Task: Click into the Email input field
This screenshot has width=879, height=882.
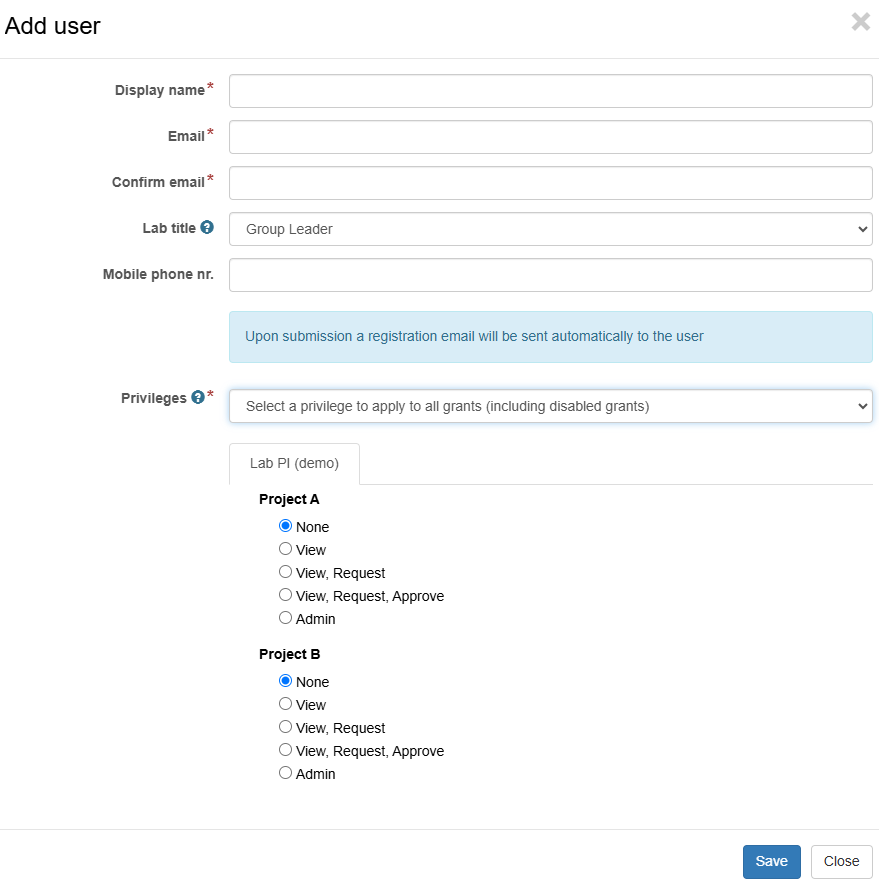Action: tap(551, 137)
